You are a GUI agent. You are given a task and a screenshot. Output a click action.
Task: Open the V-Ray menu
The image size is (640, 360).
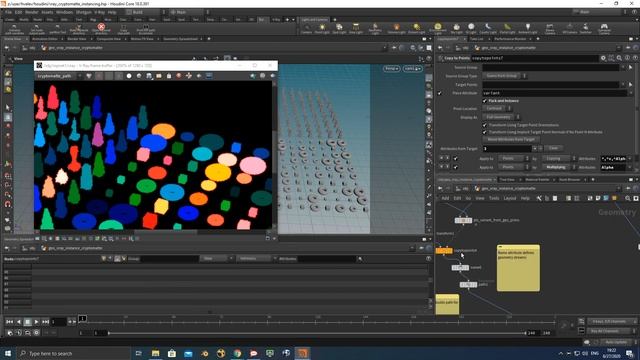pyautogui.click(x=99, y=12)
